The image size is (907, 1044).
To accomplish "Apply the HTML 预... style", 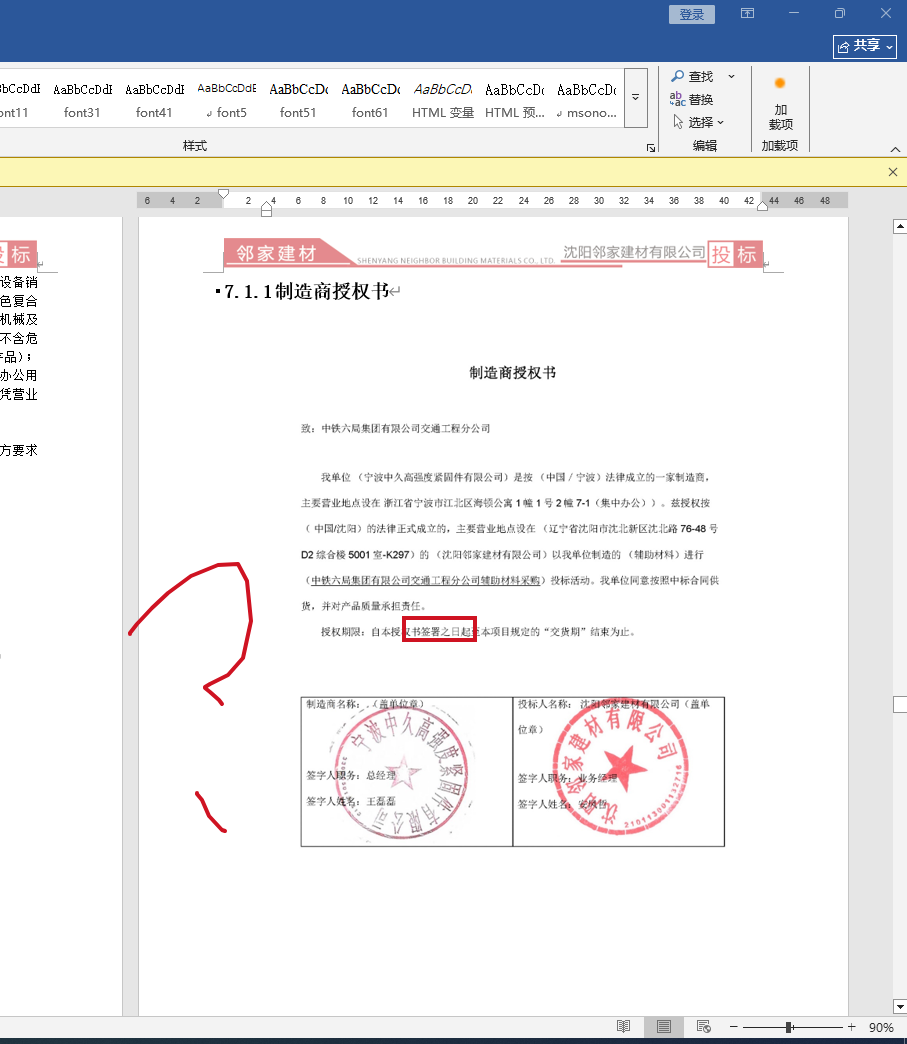I will tap(514, 100).
